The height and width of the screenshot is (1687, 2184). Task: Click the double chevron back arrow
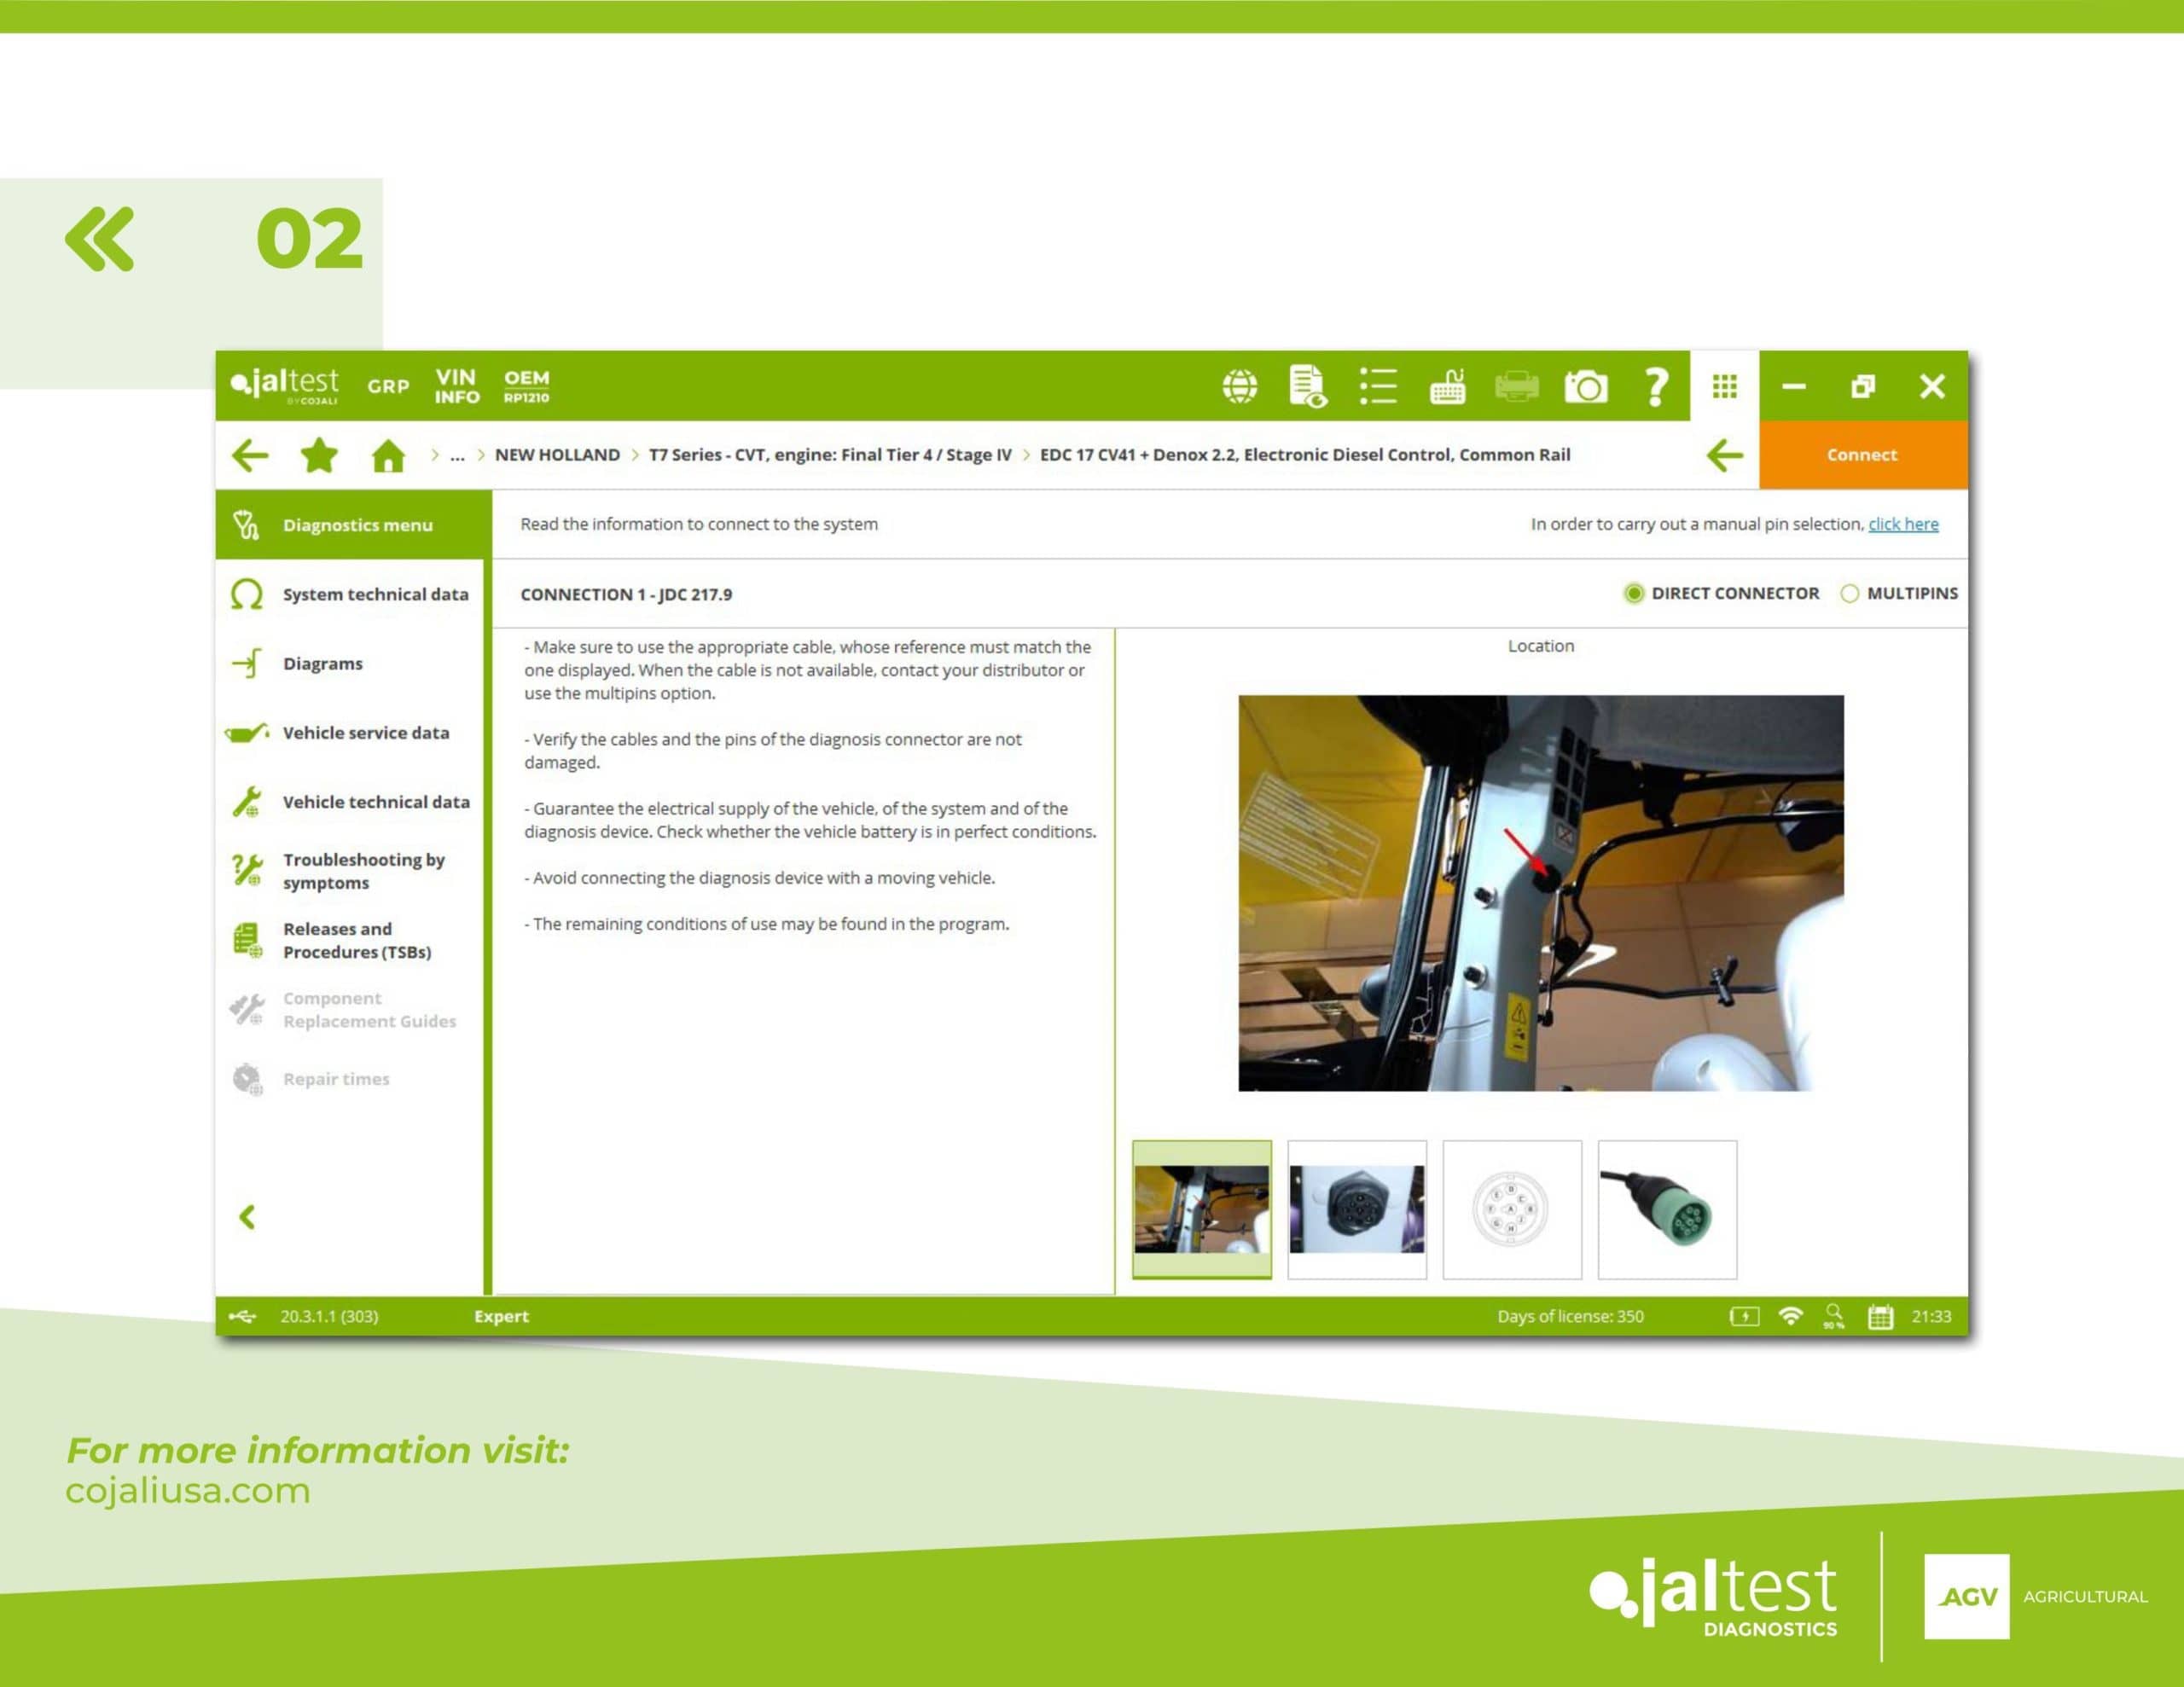click(99, 240)
